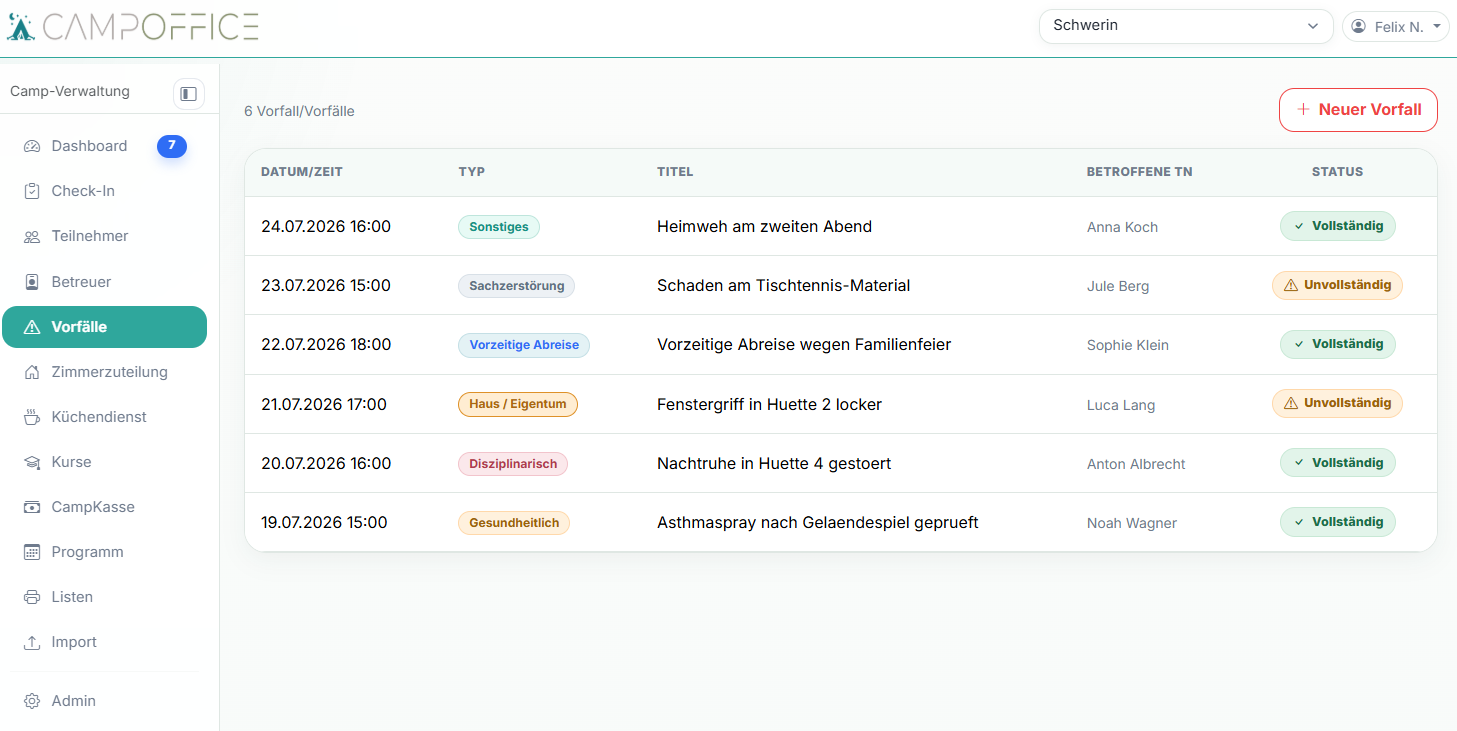Viewport: 1457px width, 731px height.
Task: Open the Schwerin camp dropdown
Action: 1186,26
